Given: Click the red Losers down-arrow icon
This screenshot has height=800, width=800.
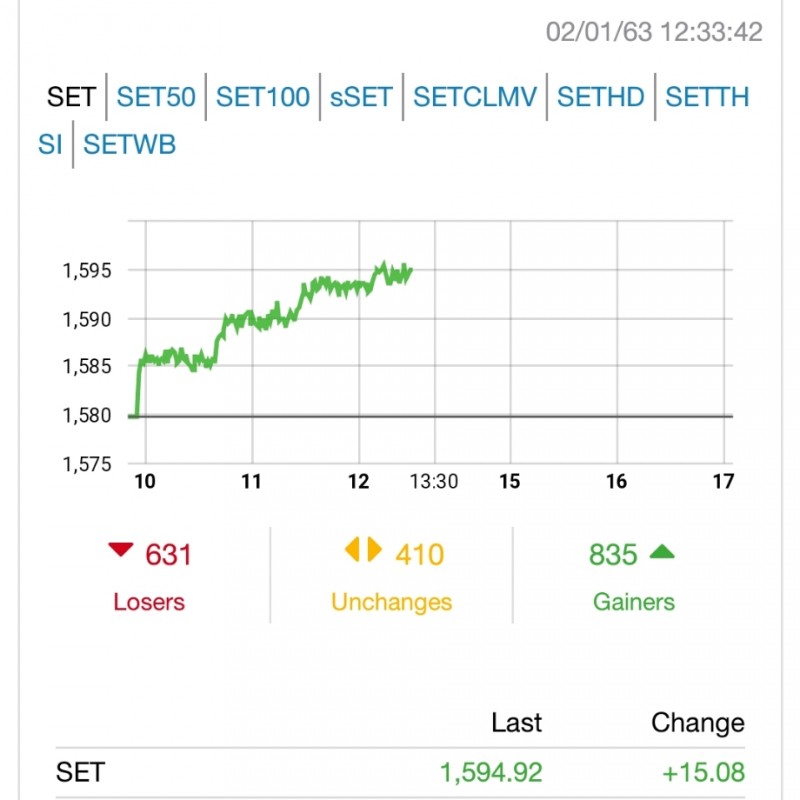Looking at the screenshot, I should click(x=121, y=549).
